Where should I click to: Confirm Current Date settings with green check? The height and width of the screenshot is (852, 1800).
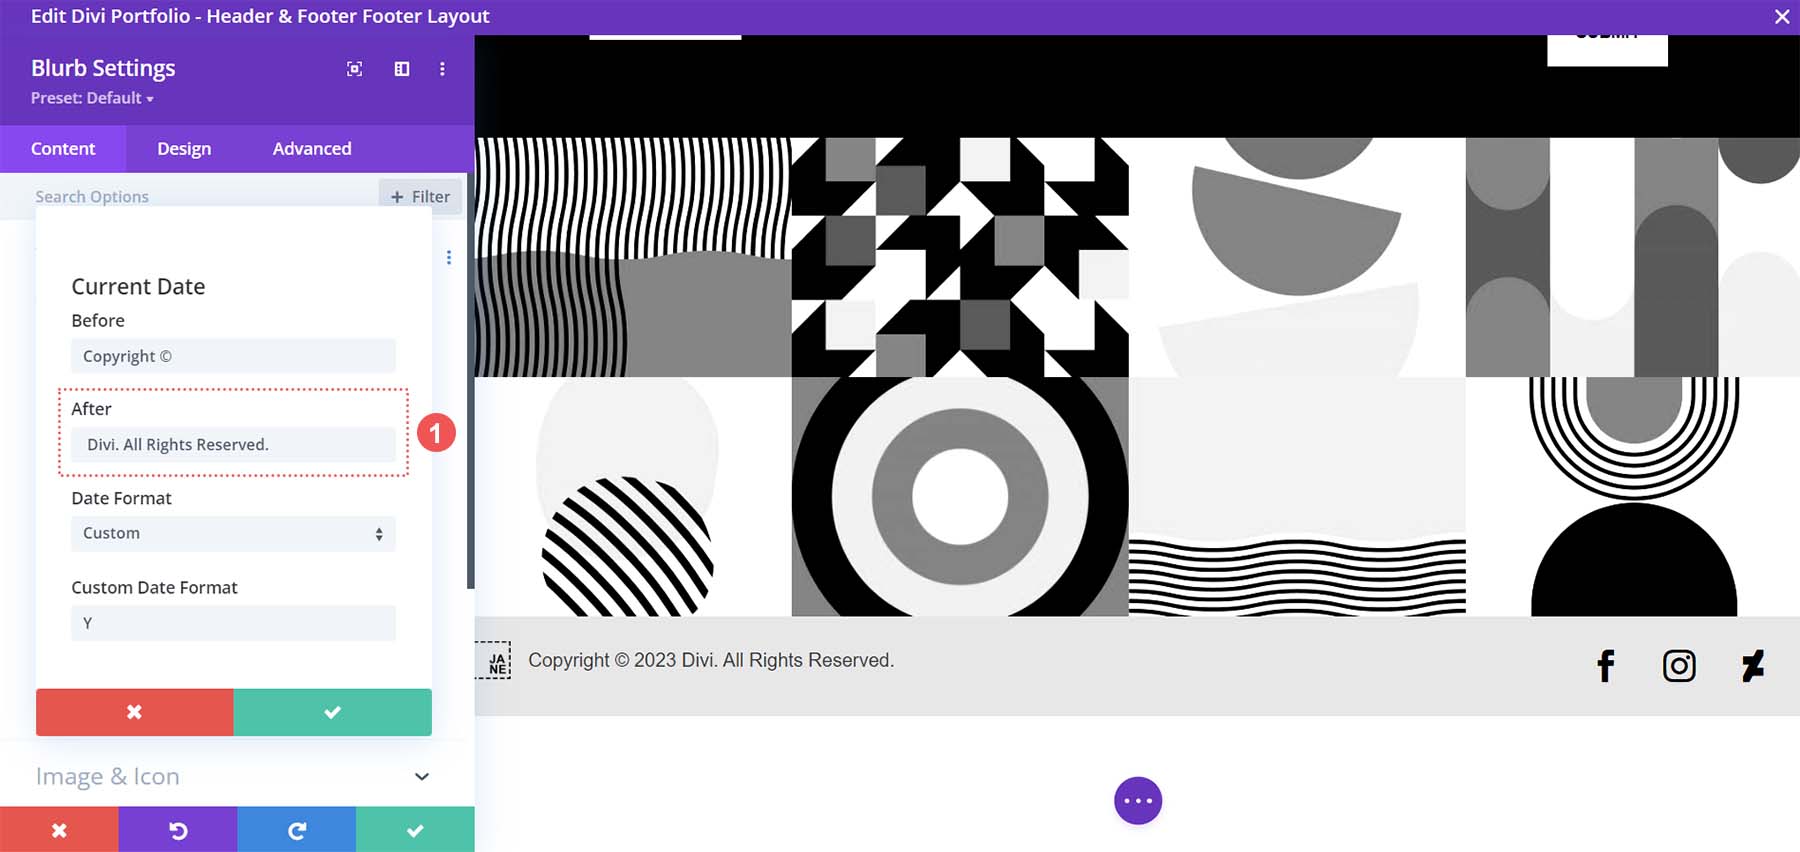pyautogui.click(x=332, y=712)
